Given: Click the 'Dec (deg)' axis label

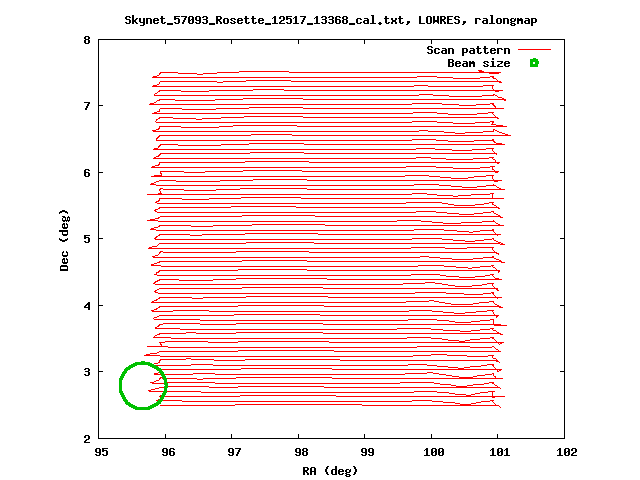Looking at the screenshot, I should click(x=64, y=240).
